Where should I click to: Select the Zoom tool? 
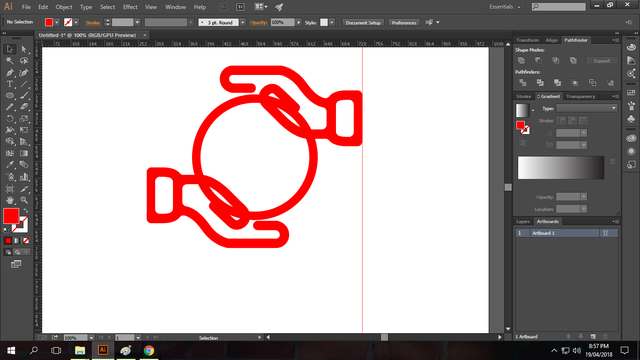24,200
